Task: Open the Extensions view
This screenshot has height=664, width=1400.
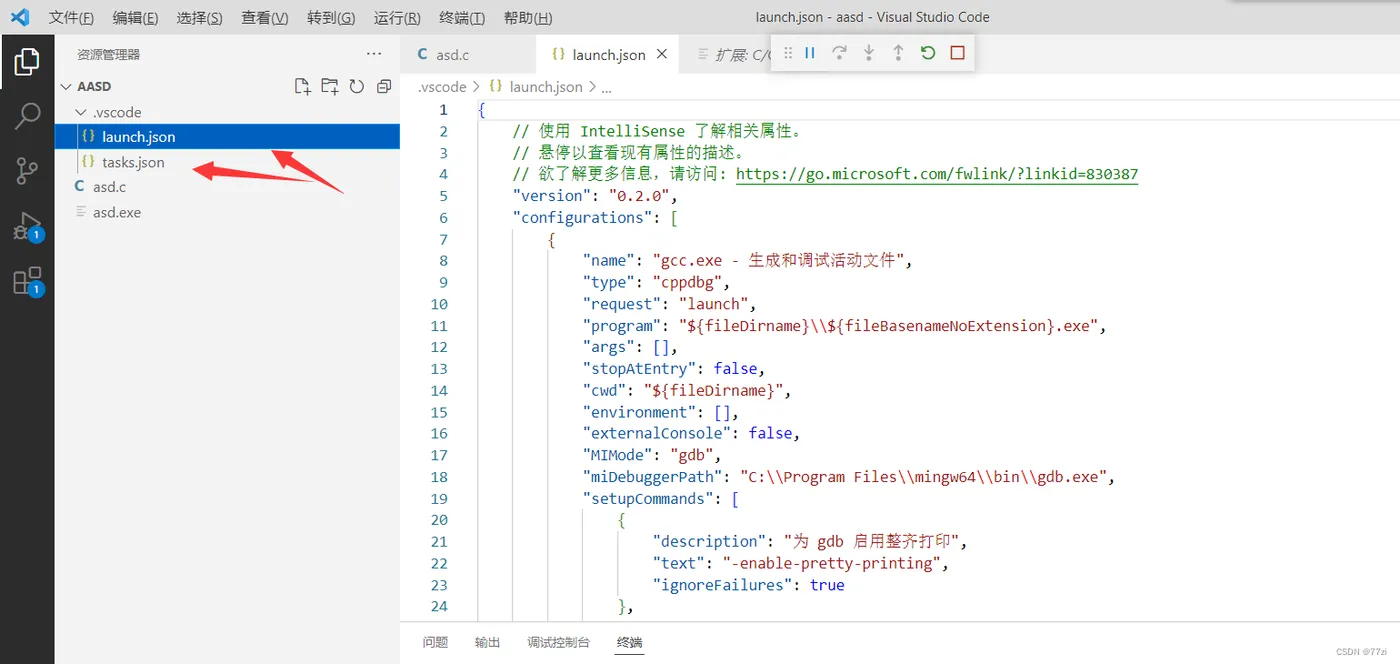Action: coord(27,281)
